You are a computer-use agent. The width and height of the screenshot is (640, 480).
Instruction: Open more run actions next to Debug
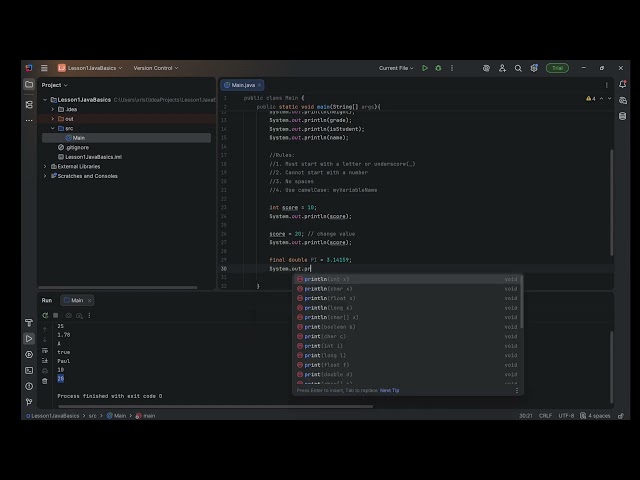click(x=452, y=68)
